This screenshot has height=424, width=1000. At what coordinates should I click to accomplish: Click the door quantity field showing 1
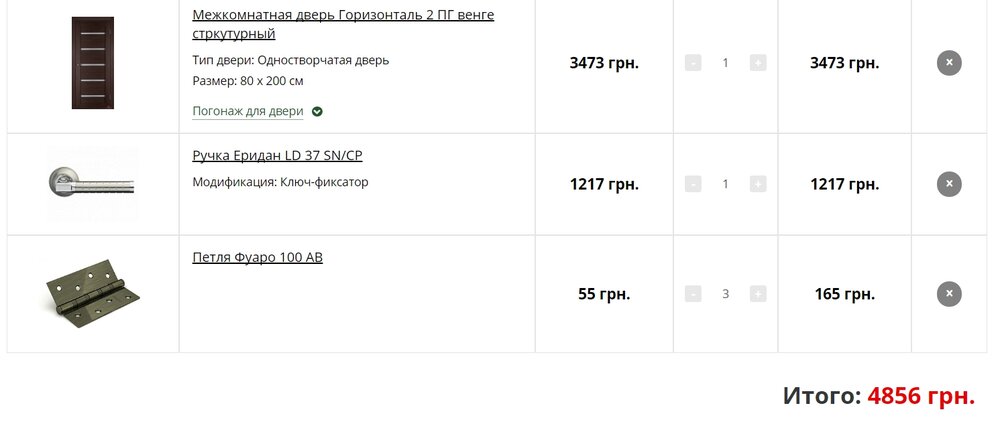(726, 63)
